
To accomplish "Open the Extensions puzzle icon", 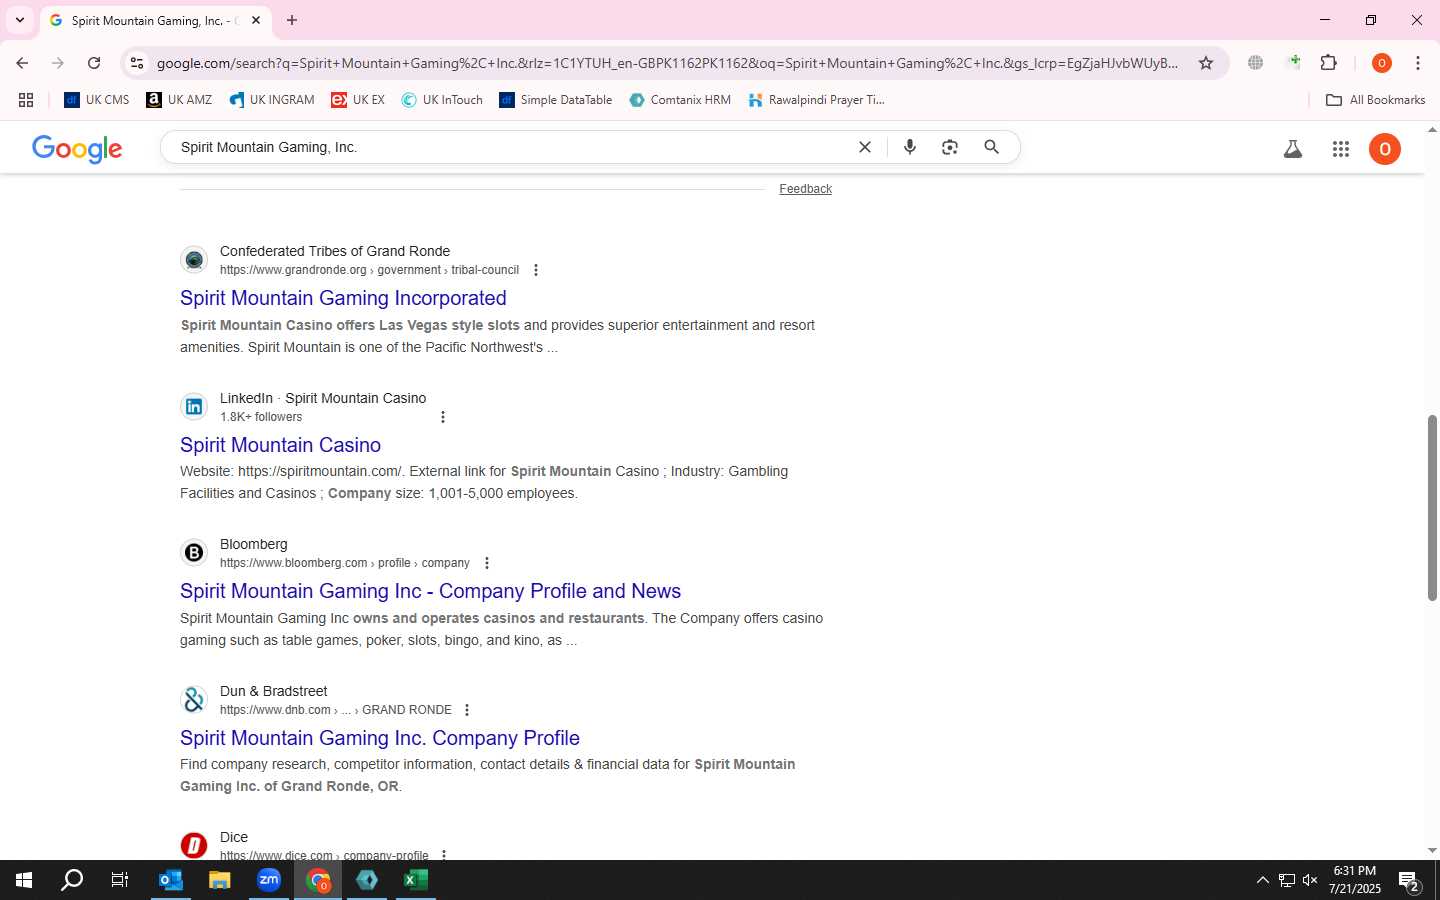I will point(1329,63).
